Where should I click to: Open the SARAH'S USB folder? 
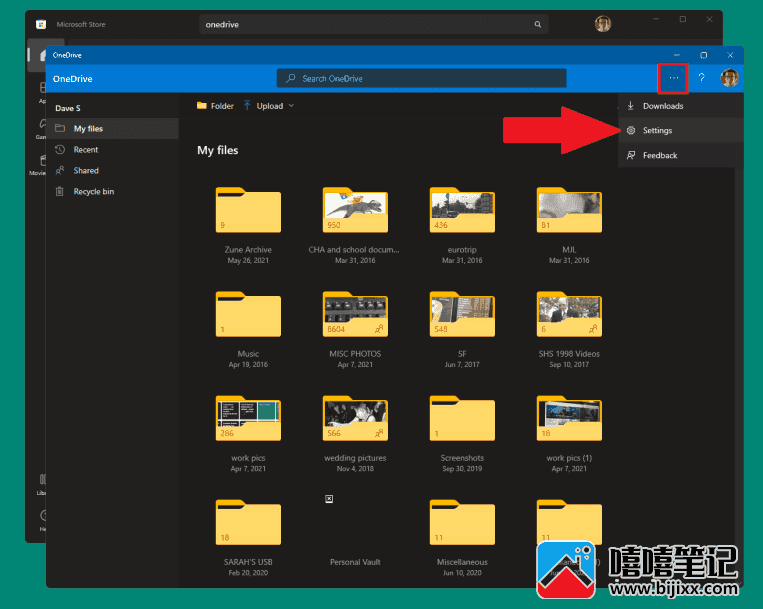click(248, 522)
